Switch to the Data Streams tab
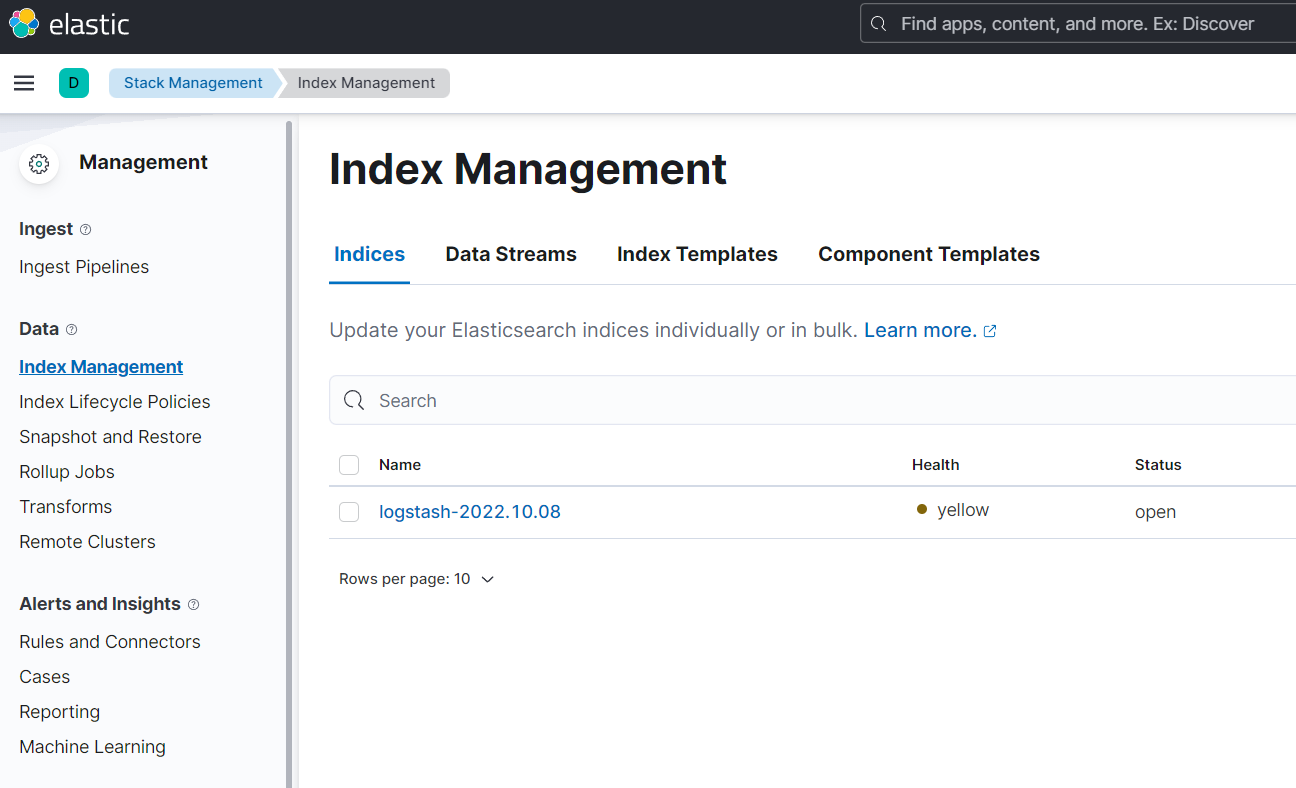 click(x=511, y=255)
